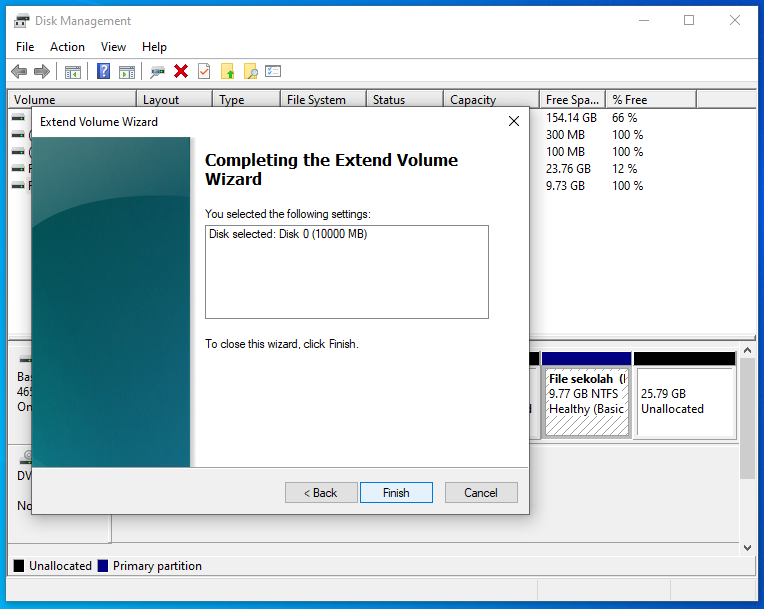
Task: Open the Action menu
Action: coord(68,47)
